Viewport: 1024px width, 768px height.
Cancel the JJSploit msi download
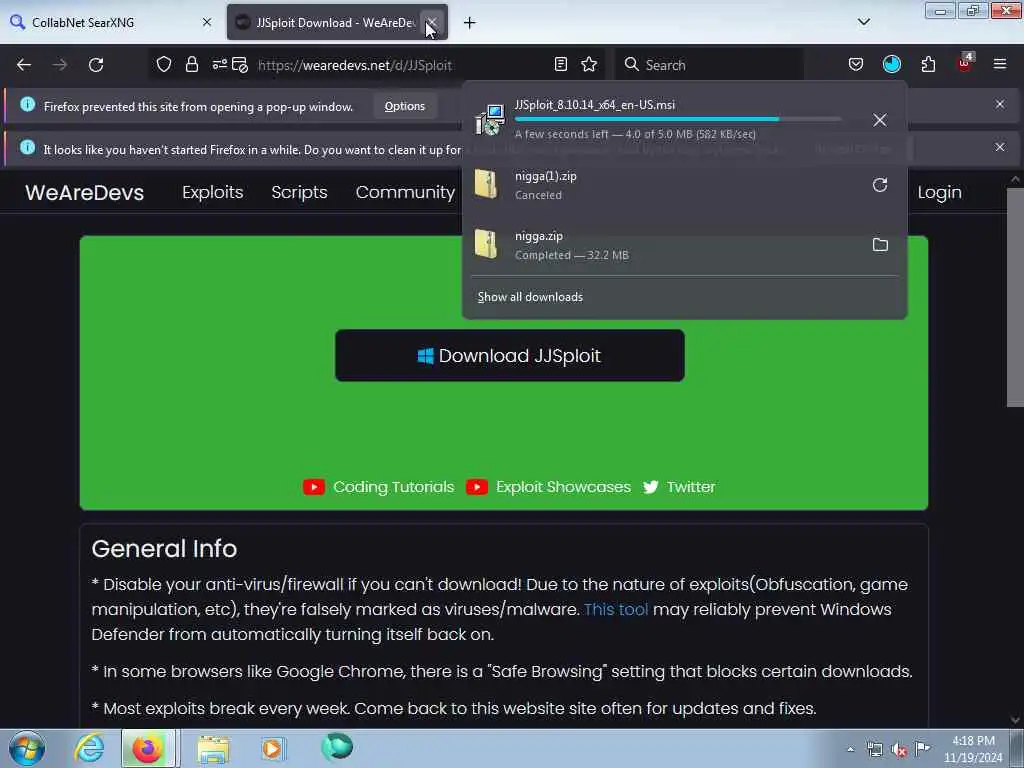tap(880, 120)
